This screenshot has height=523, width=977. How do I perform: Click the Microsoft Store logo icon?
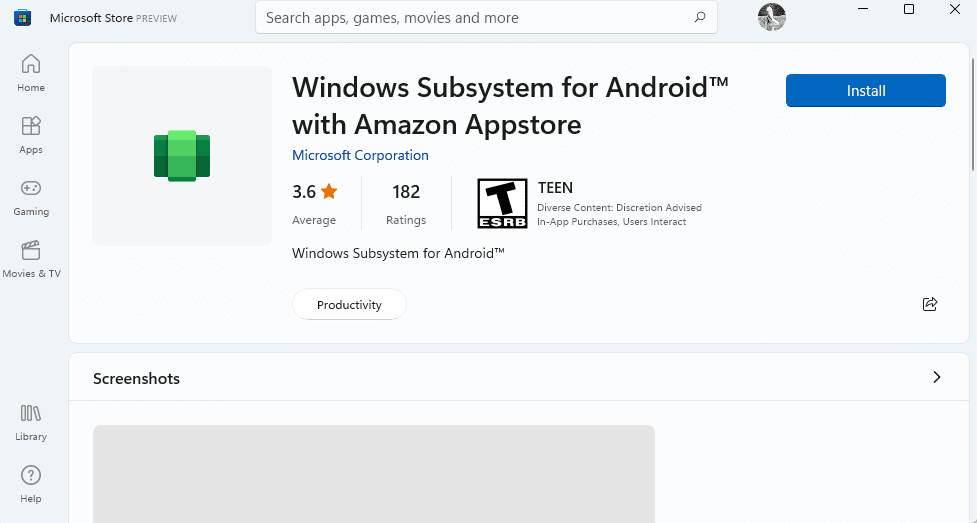pos(22,17)
